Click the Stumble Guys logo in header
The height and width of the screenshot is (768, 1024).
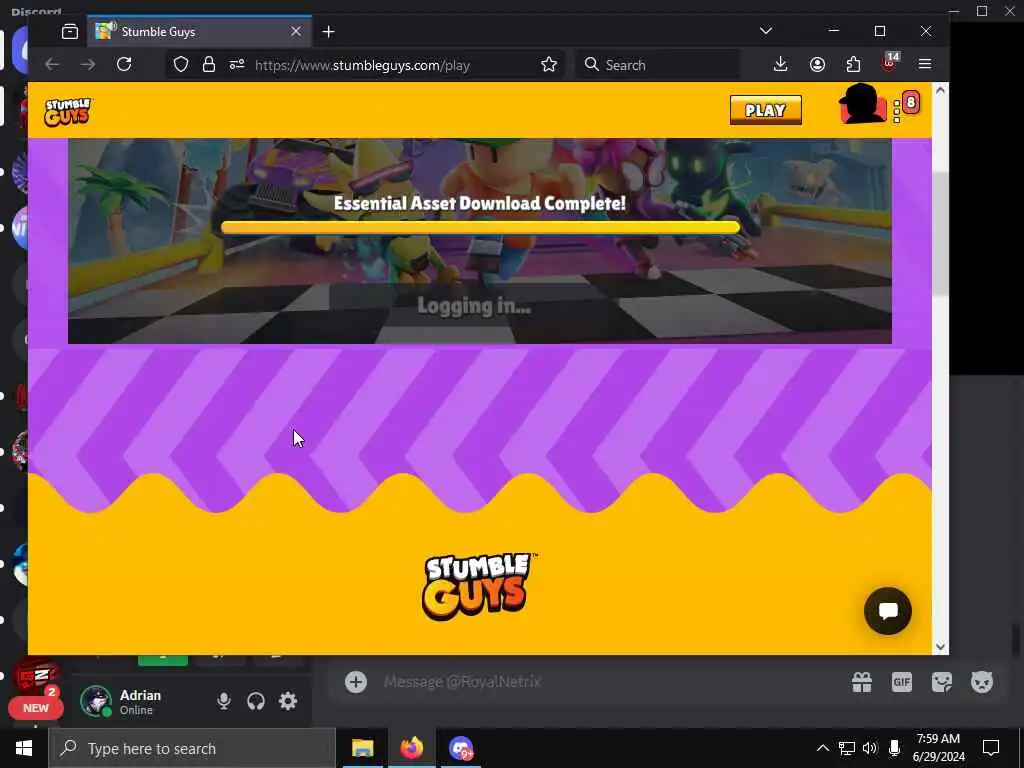[x=68, y=112]
